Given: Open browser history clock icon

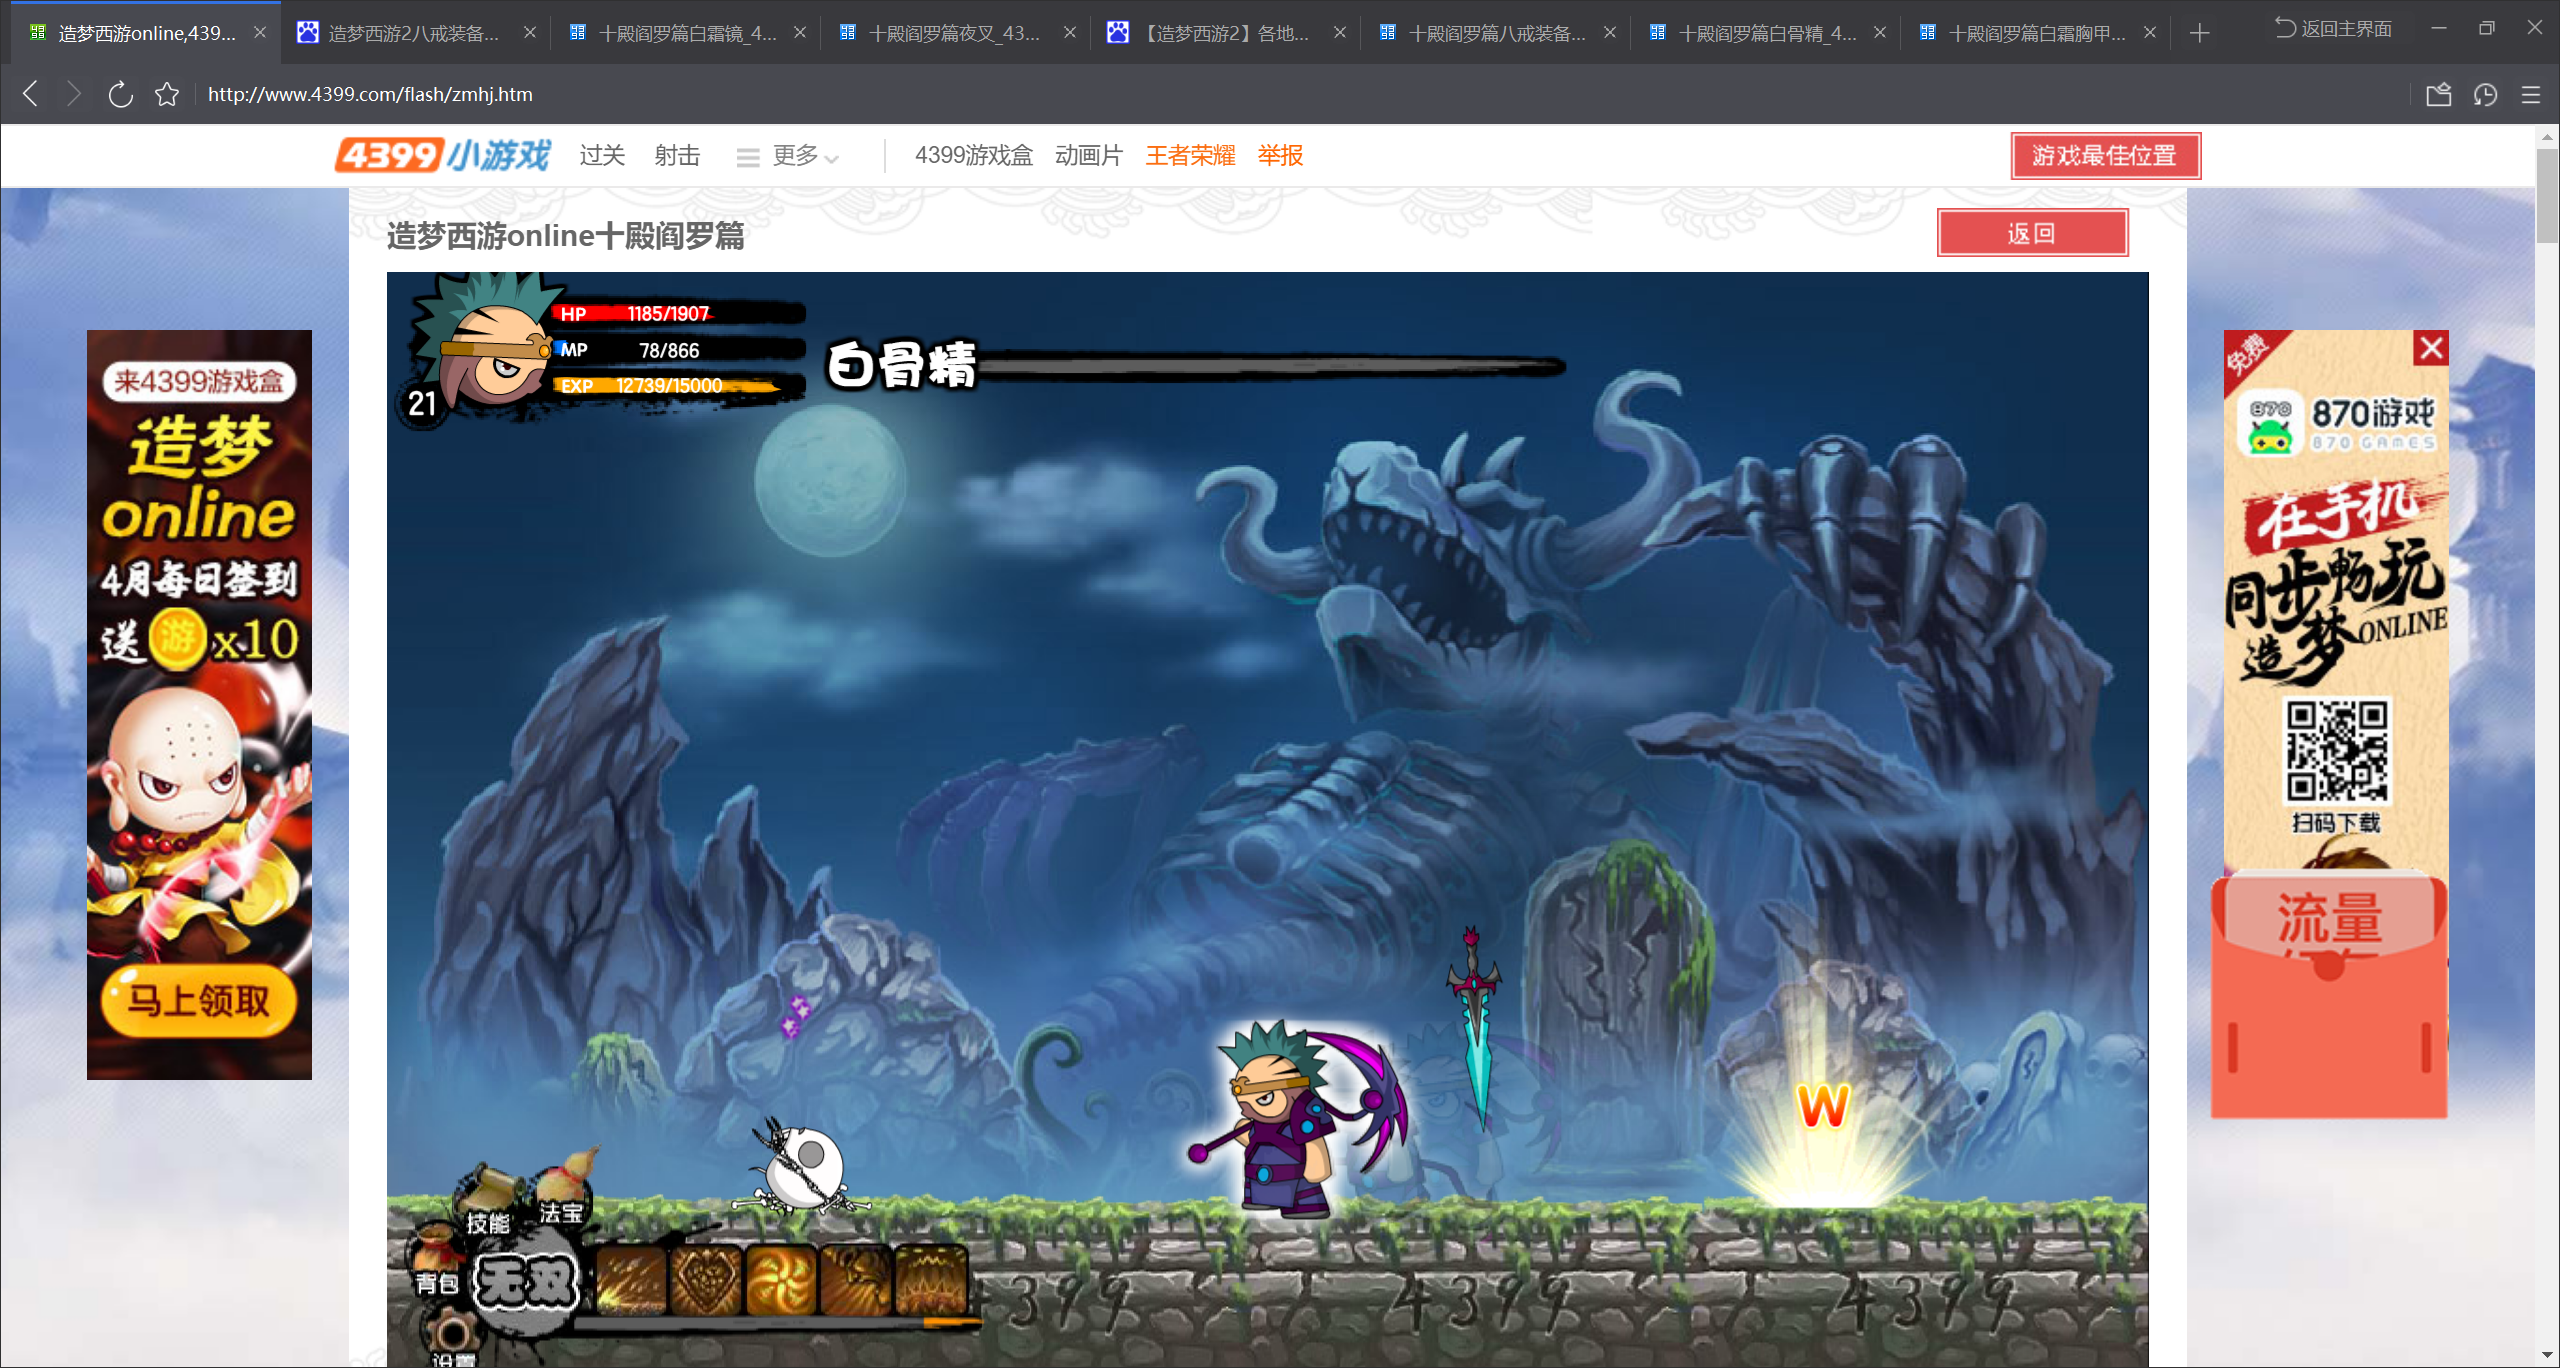Looking at the screenshot, I should tap(2485, 94).
